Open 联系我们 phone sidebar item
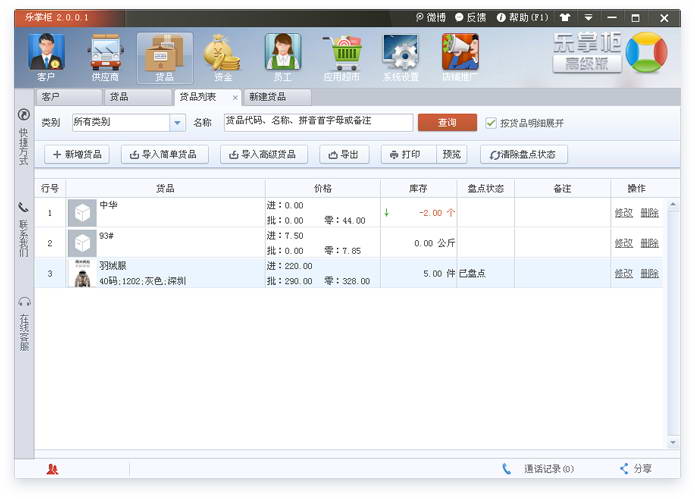This screenshot has width=695, height=499. 24,229
